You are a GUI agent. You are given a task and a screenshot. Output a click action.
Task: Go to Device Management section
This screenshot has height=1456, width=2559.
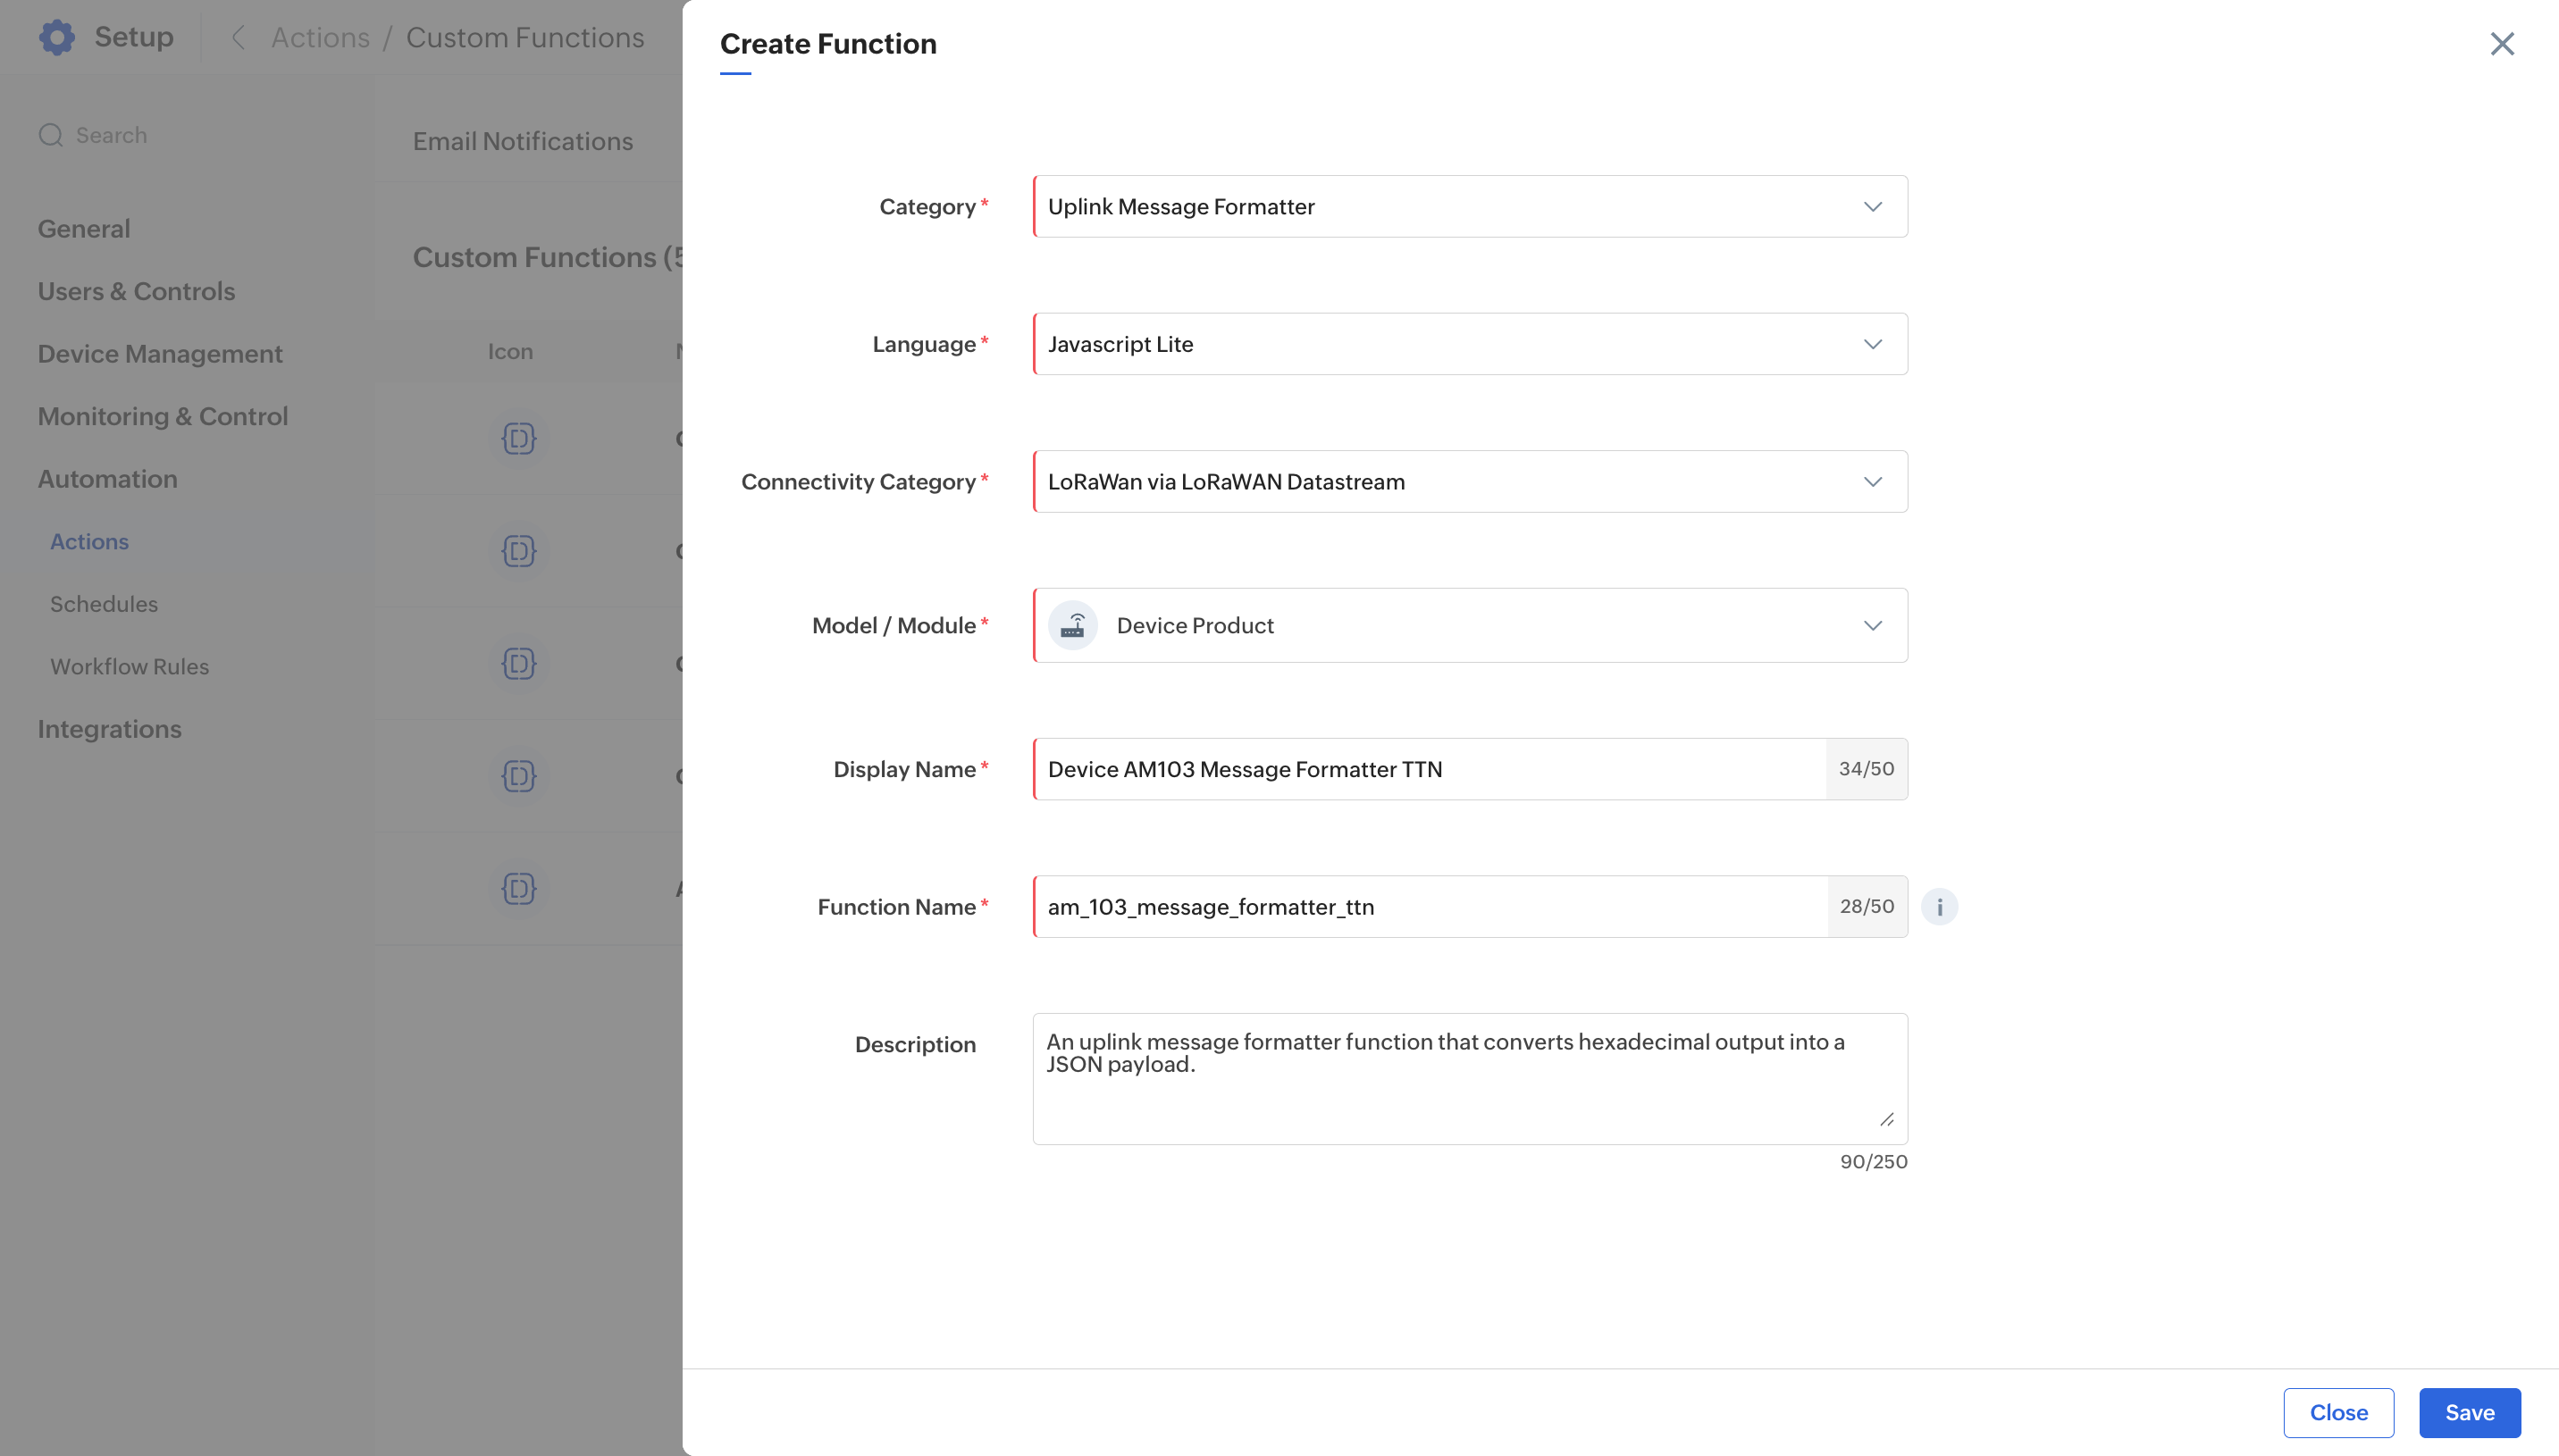(160, 354)
